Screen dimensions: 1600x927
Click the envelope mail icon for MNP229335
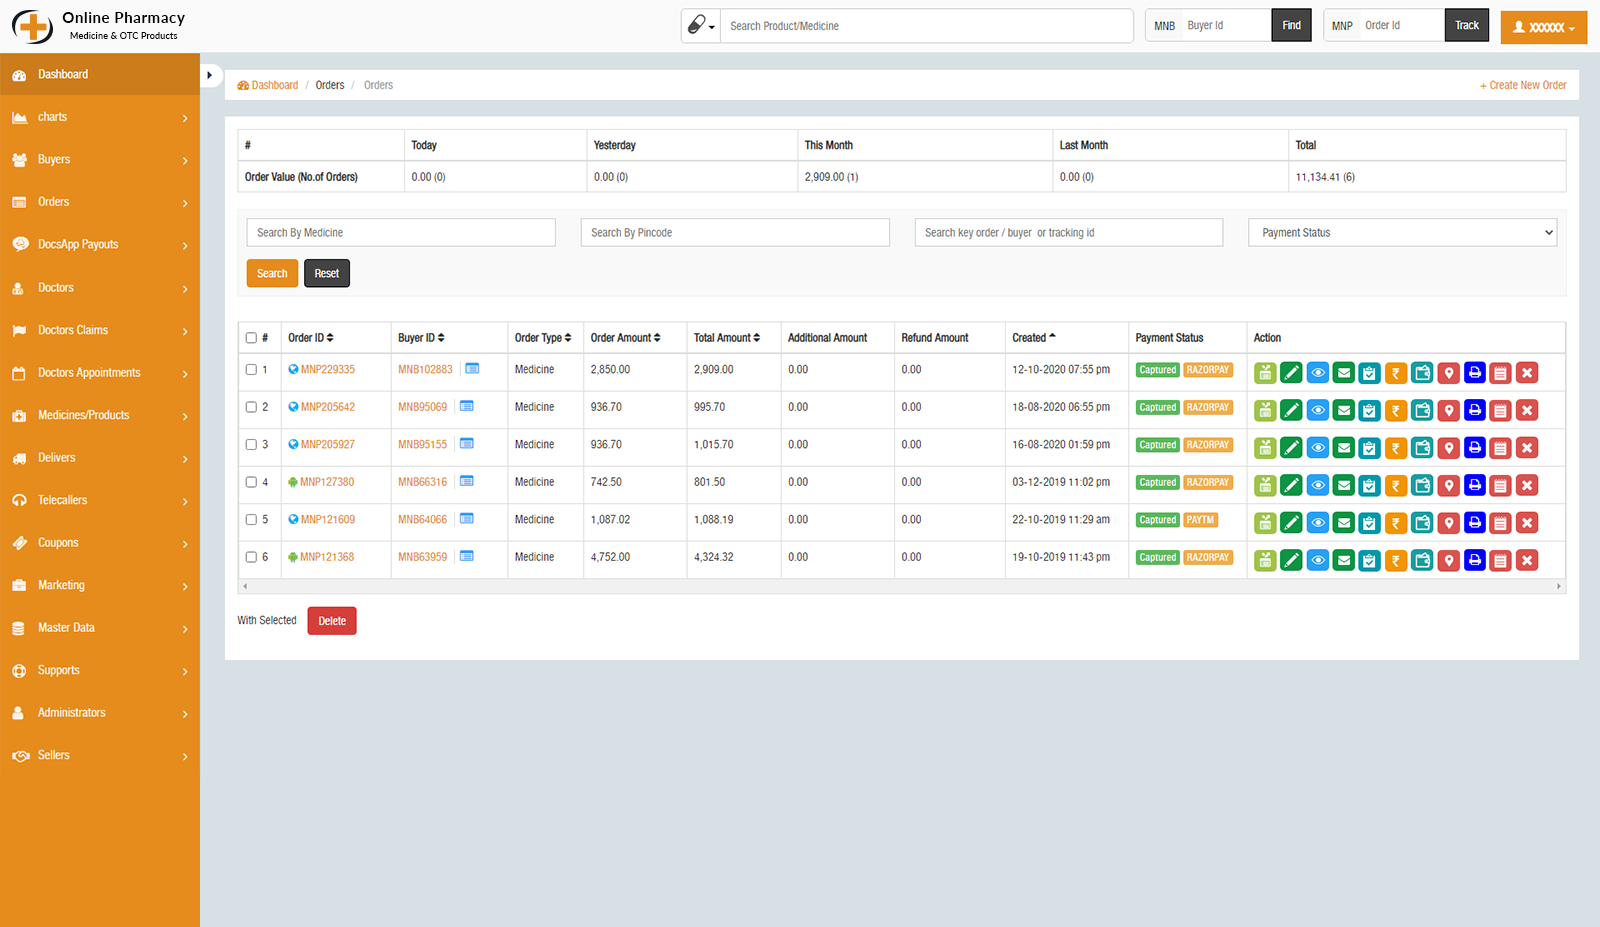[1344, 373]
